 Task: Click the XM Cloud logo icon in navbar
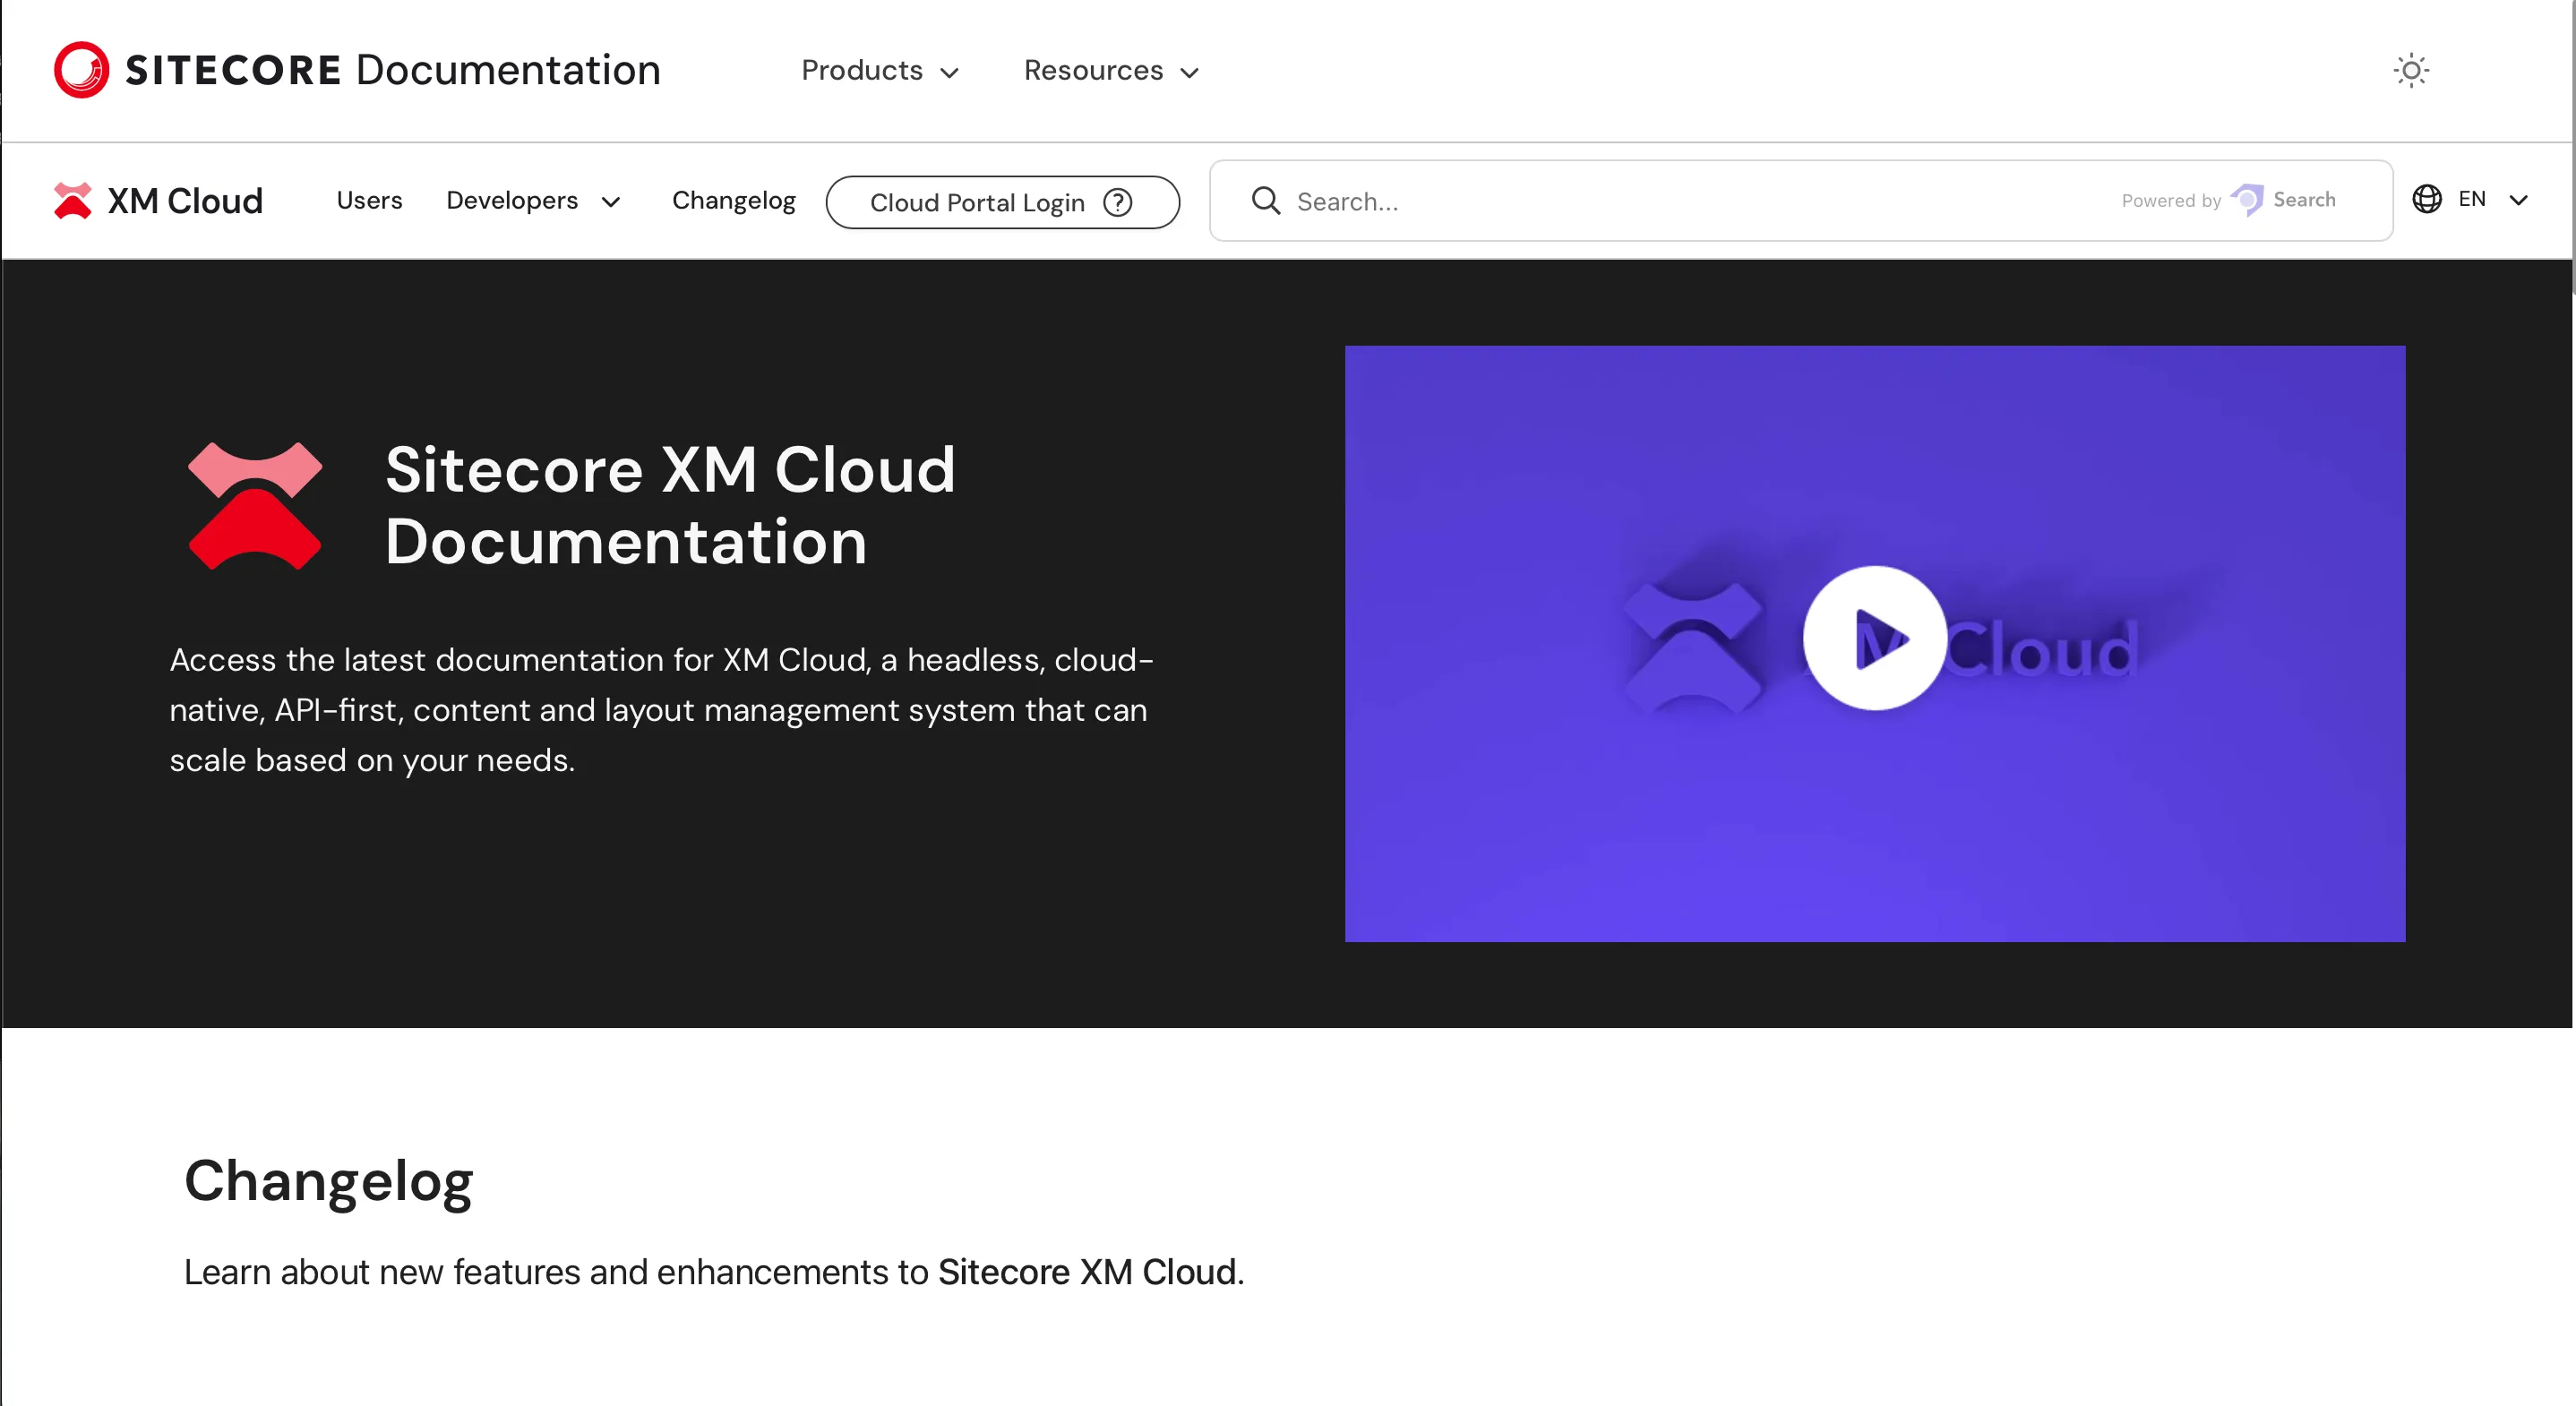(x=73, y=201)
